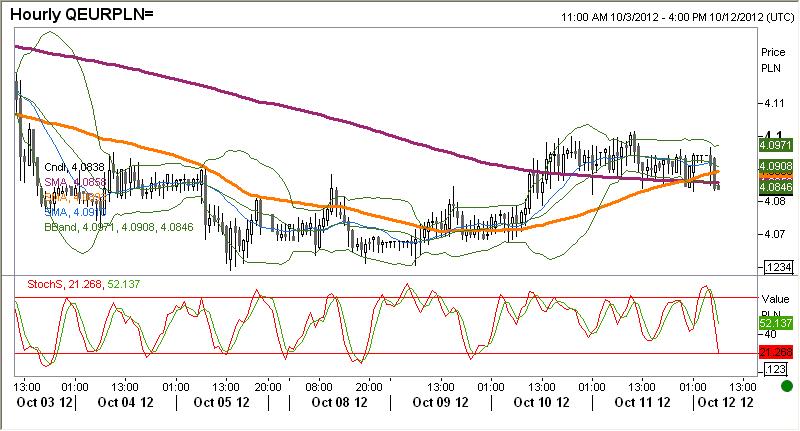This screenshot has height=431, width=800.
Task: Click the .123 stochastic scale format box
Action: (x=775, y=369)
